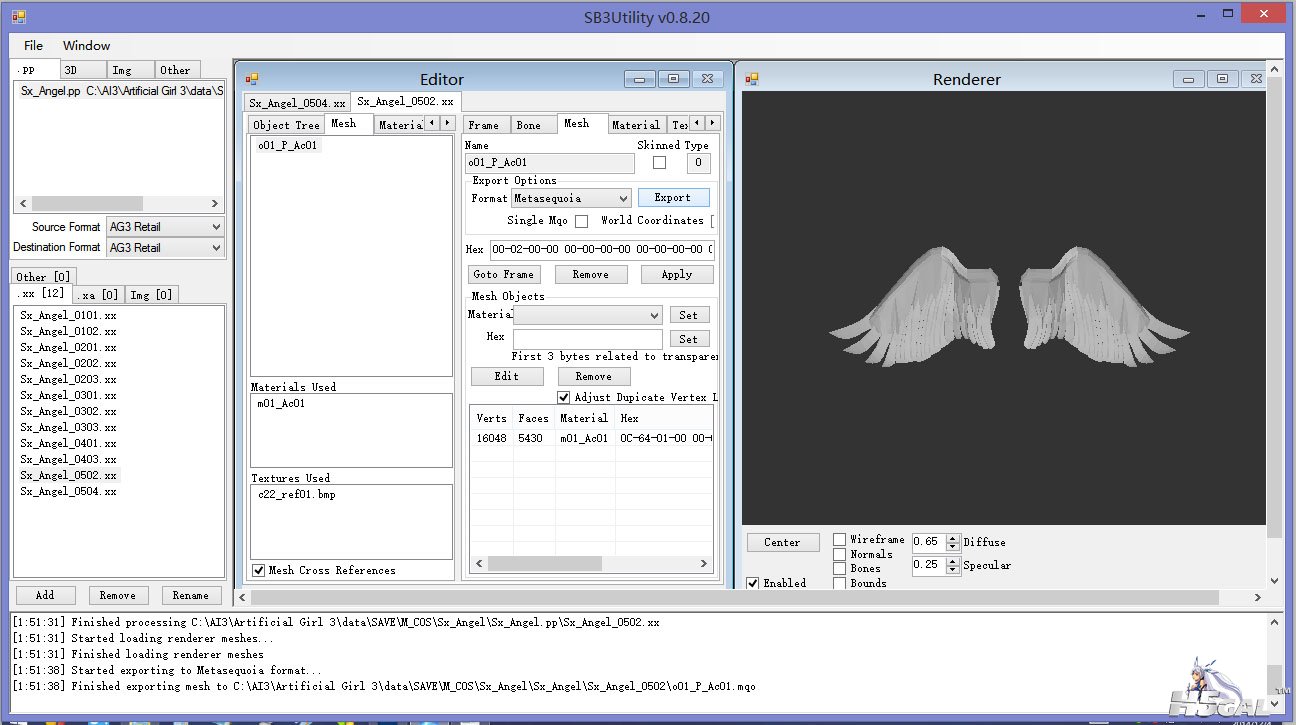
Task: Open the Img [0] tab
Action: (151, 294)
